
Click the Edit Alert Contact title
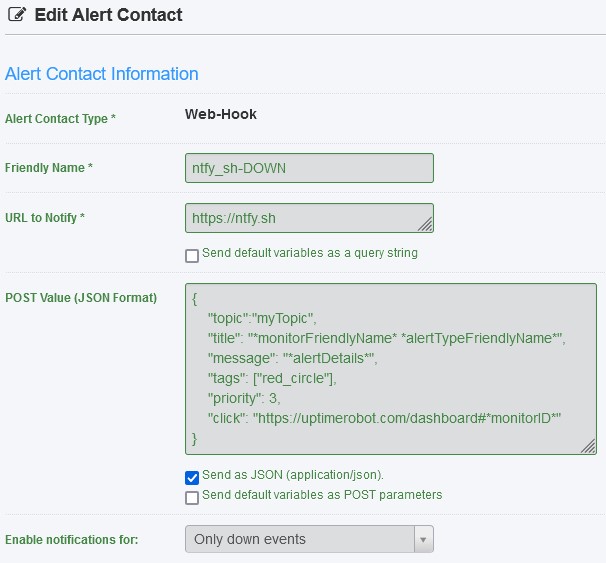tap(108, 16)
